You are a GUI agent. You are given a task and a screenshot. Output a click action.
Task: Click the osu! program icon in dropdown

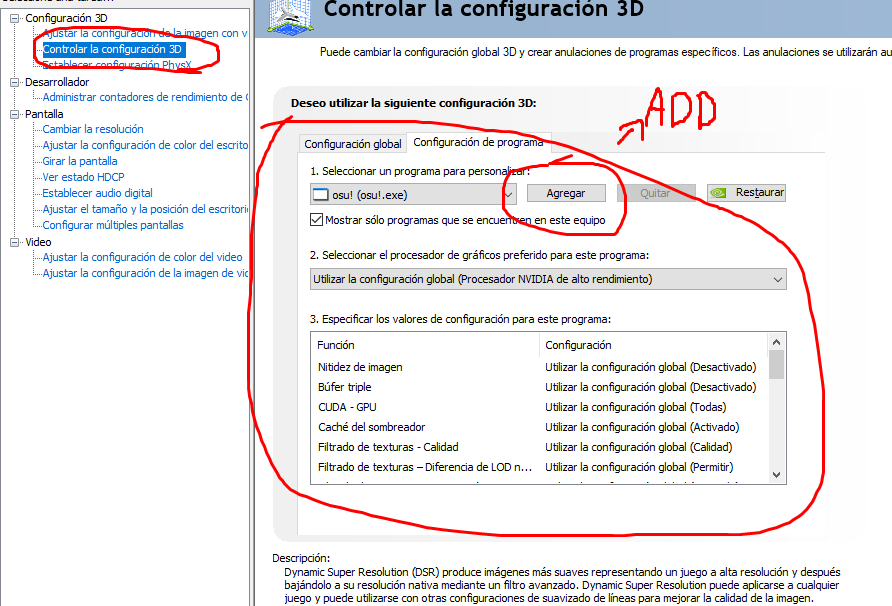pos(321,195)
